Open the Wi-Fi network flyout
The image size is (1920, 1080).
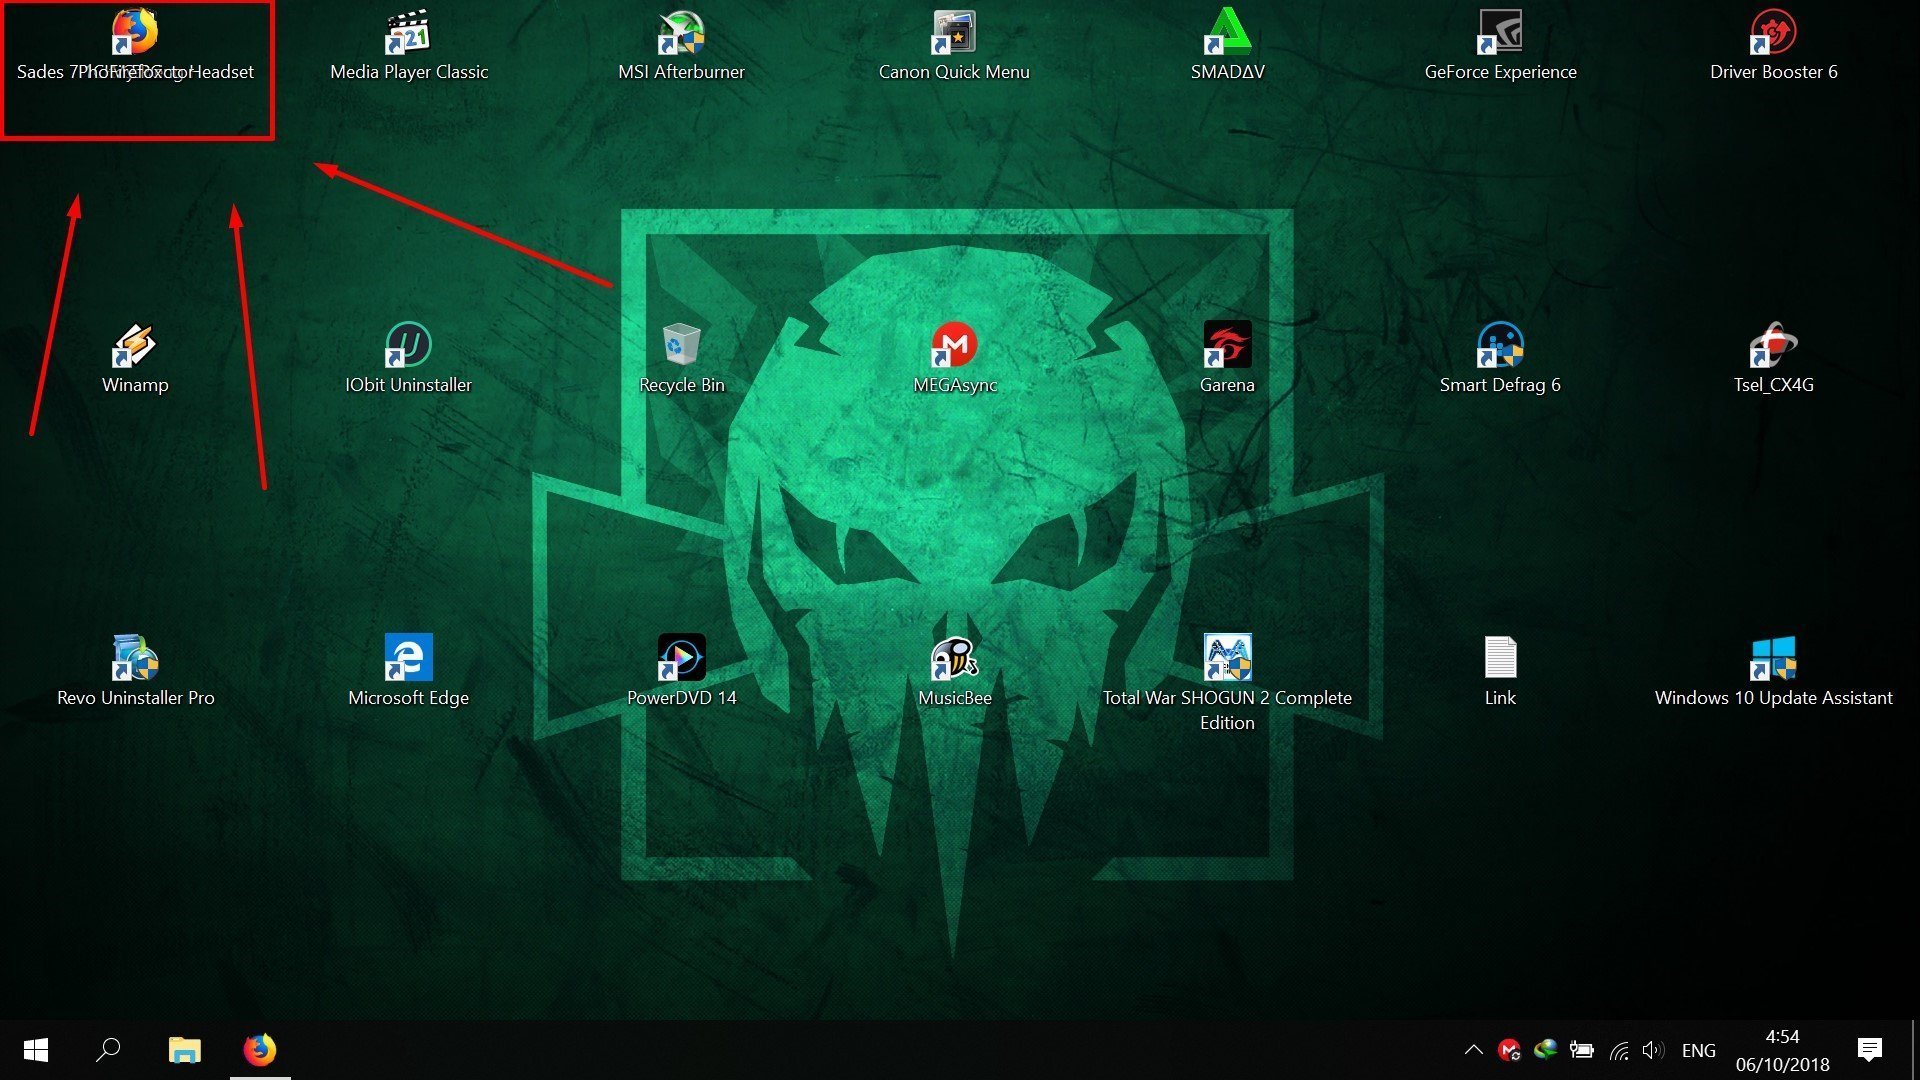(1619, 1050)
